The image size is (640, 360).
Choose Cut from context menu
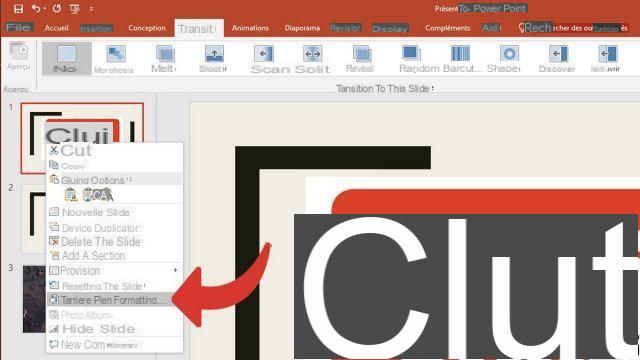pos(114,151)
